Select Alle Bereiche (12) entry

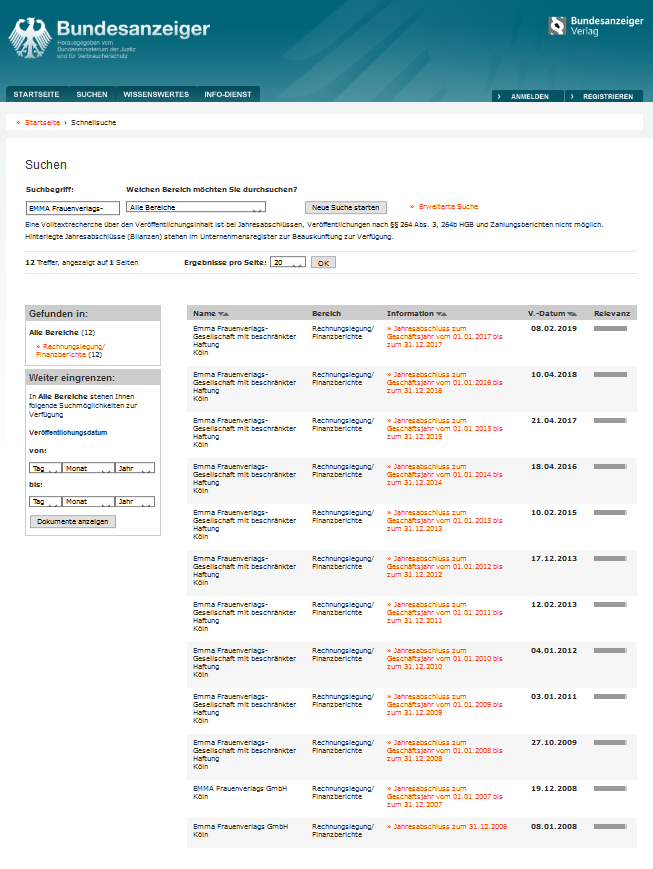[x=62, y=333]
